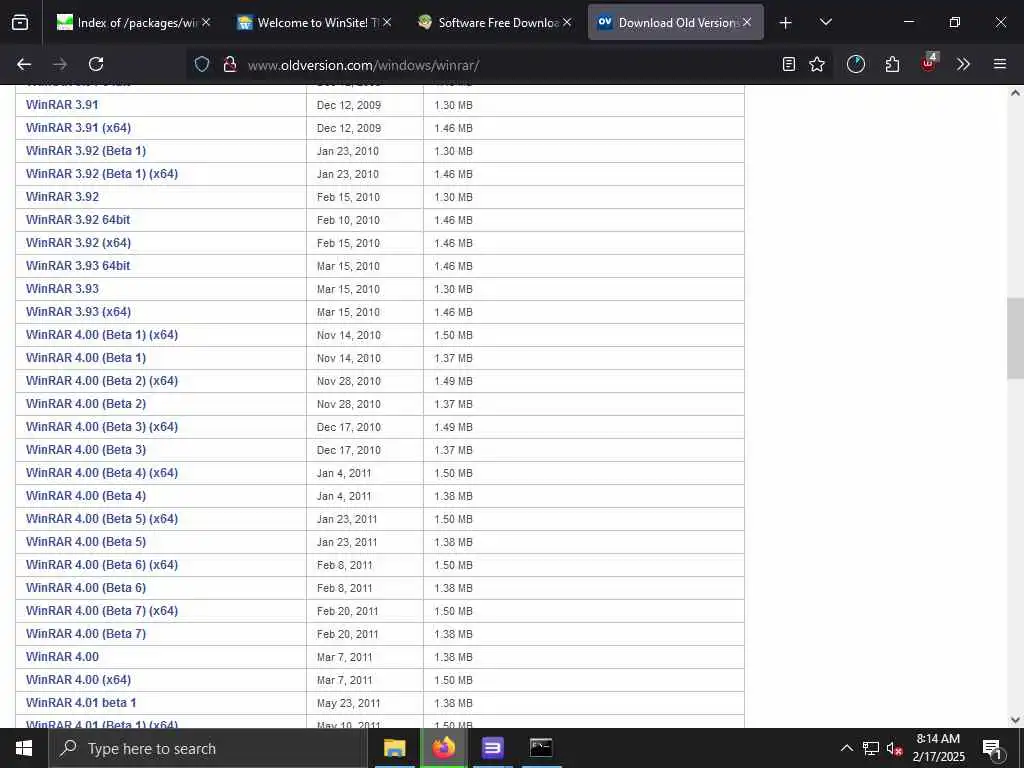This screenshot has width=1024, height=768.
Task: Open WinRAR 4.00 (Beta 1) (x64) link
Action: click(102, 334)
